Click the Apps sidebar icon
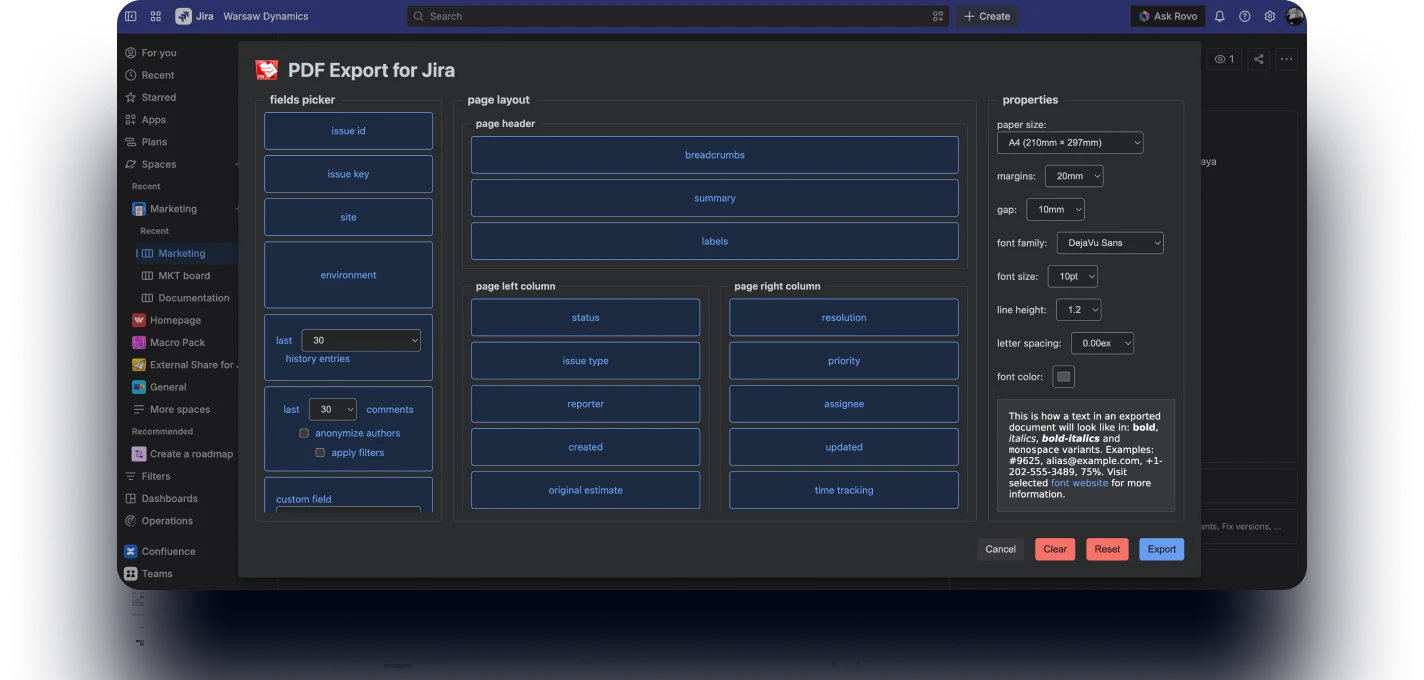Image resolution: width=1424 pixels, height=680 pixels. [x=131, y=120]
